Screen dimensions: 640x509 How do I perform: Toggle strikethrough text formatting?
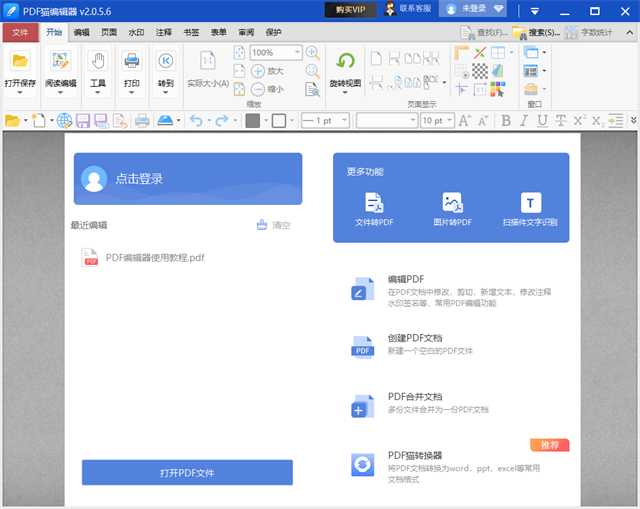(x=560, y=121)
